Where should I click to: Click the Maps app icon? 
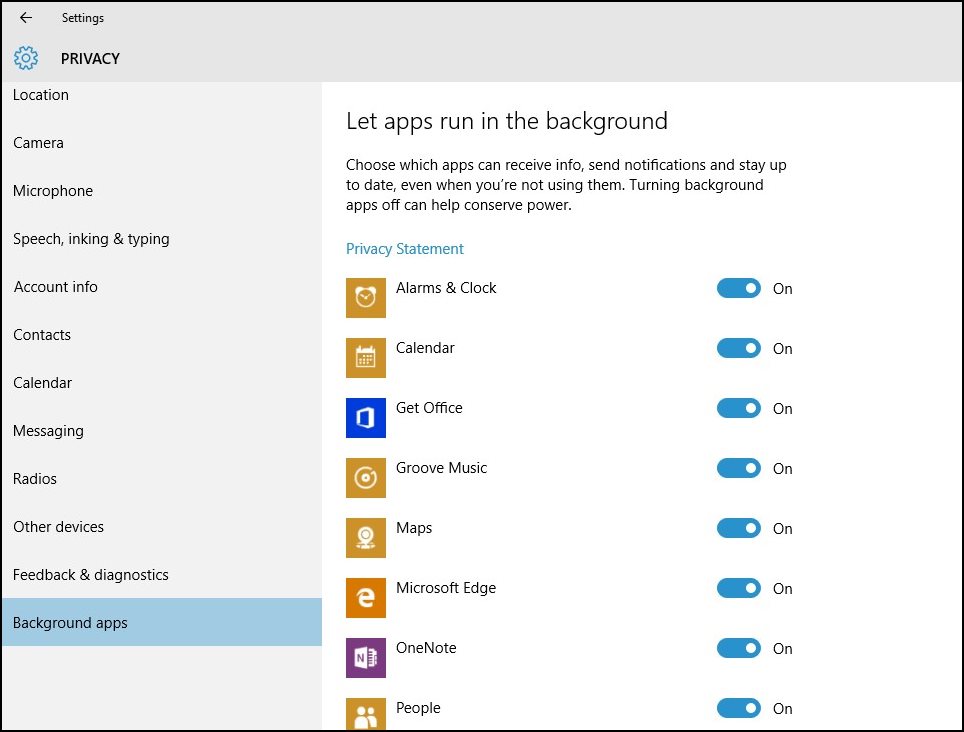coord(366,538)
